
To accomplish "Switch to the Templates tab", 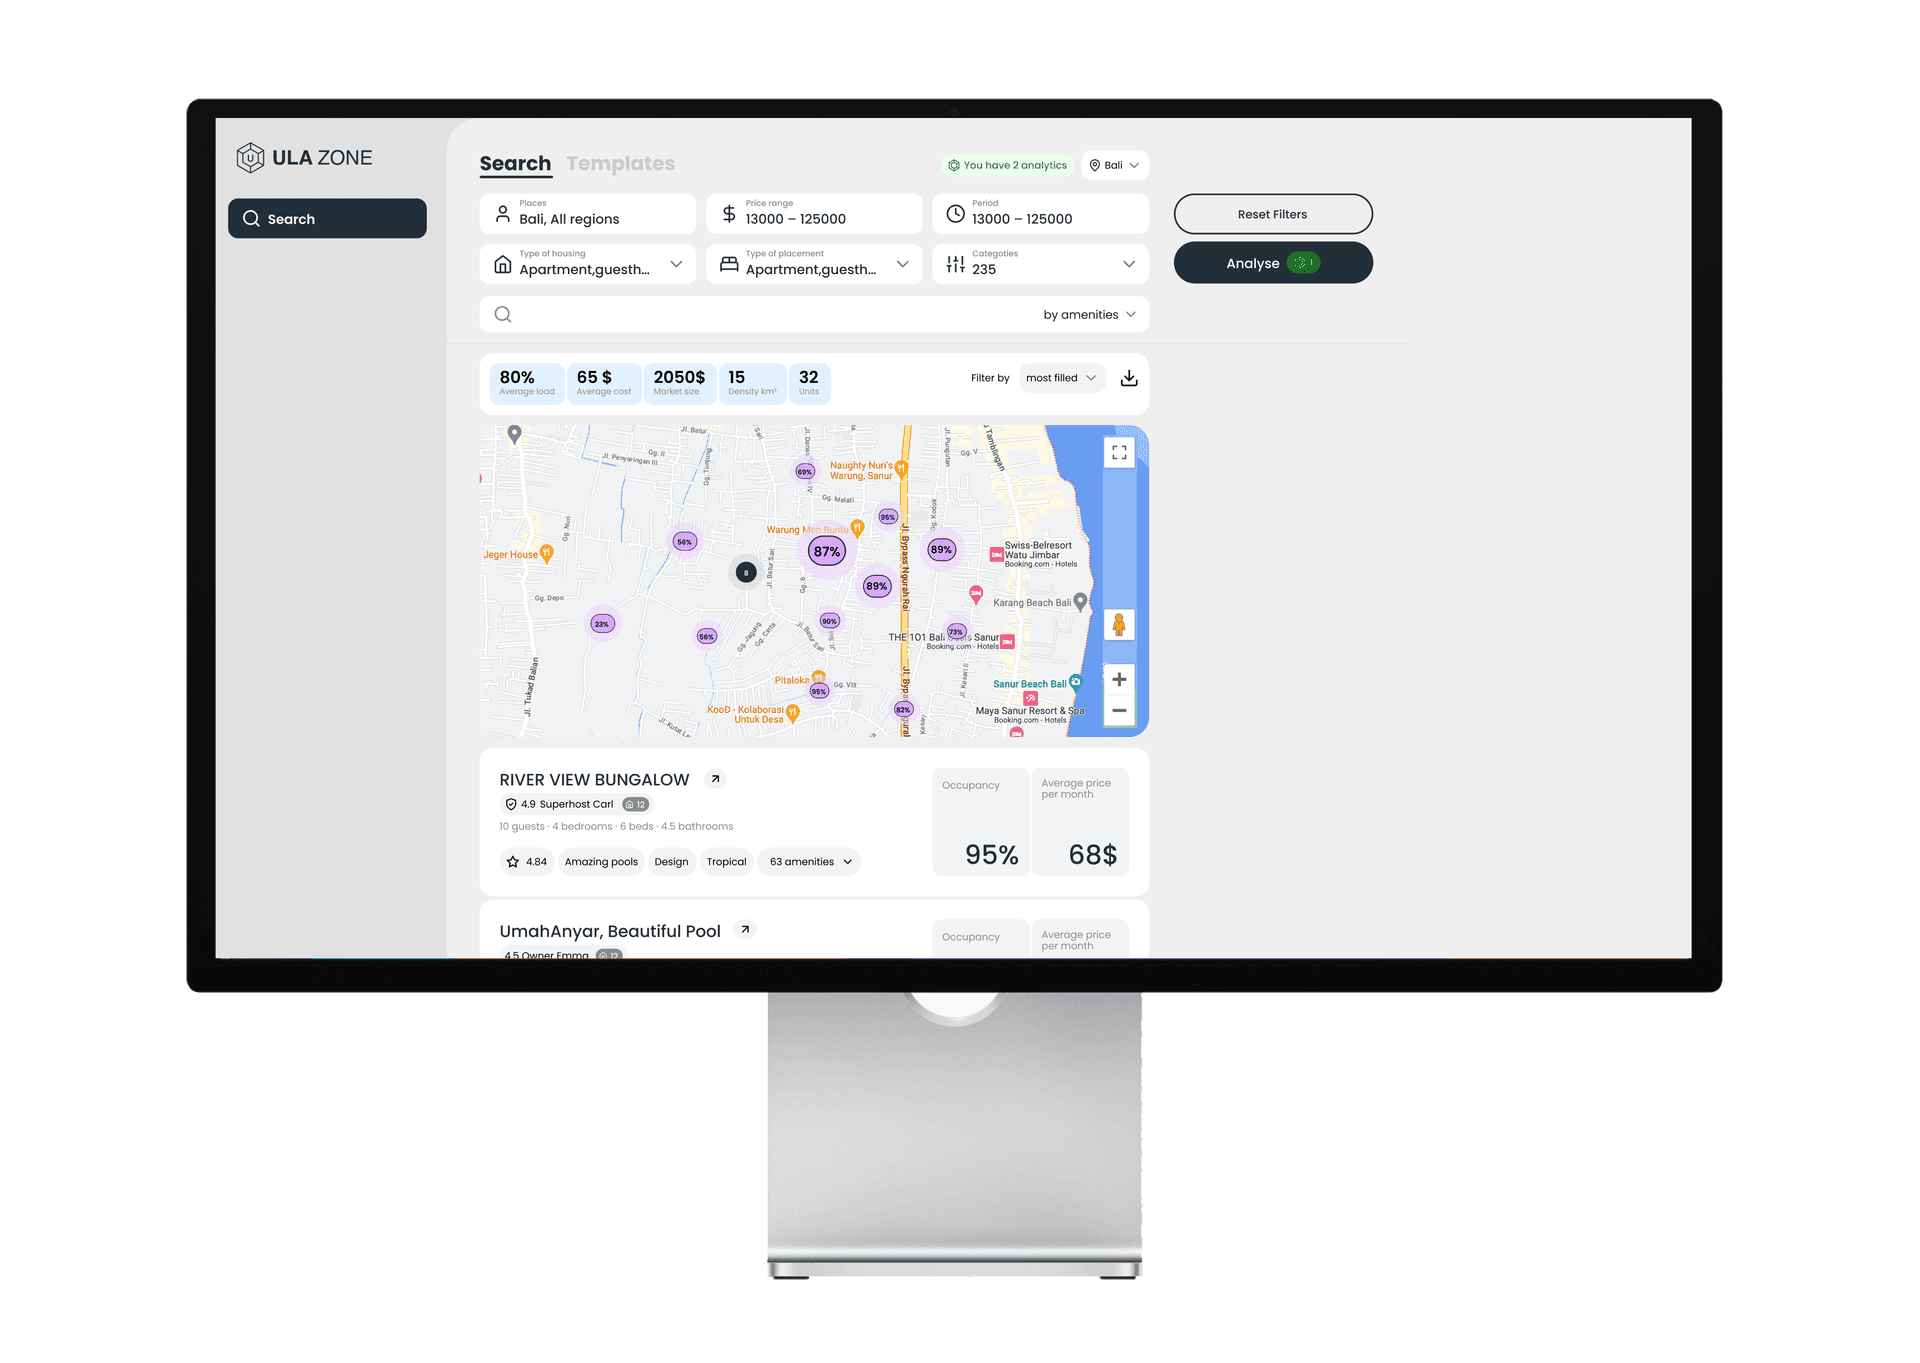I will click(x=620, y=164).
